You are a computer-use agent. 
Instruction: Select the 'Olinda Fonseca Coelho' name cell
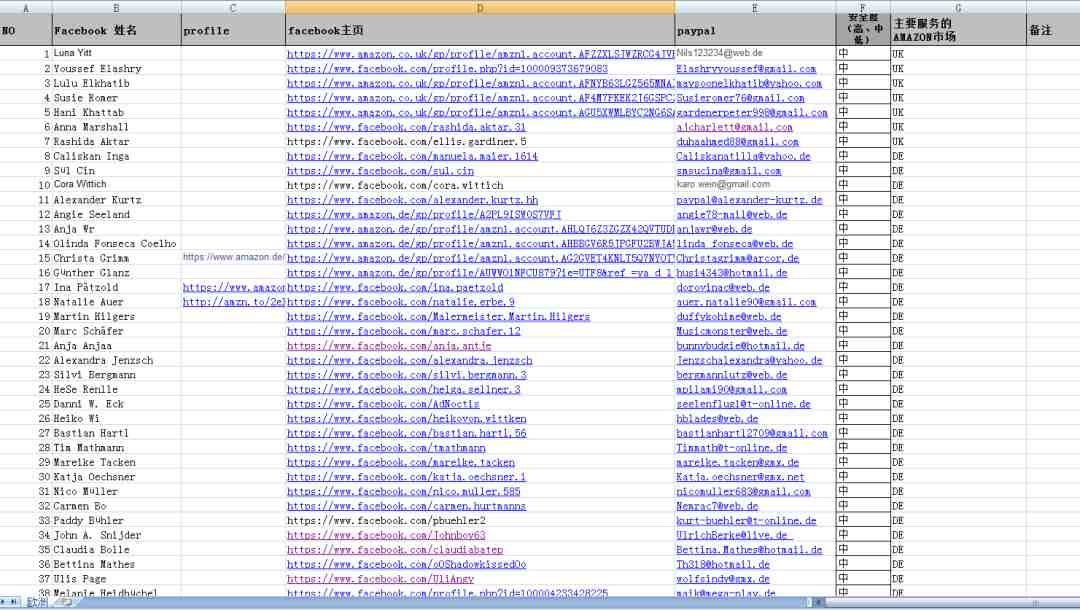(x=116, y=244)
